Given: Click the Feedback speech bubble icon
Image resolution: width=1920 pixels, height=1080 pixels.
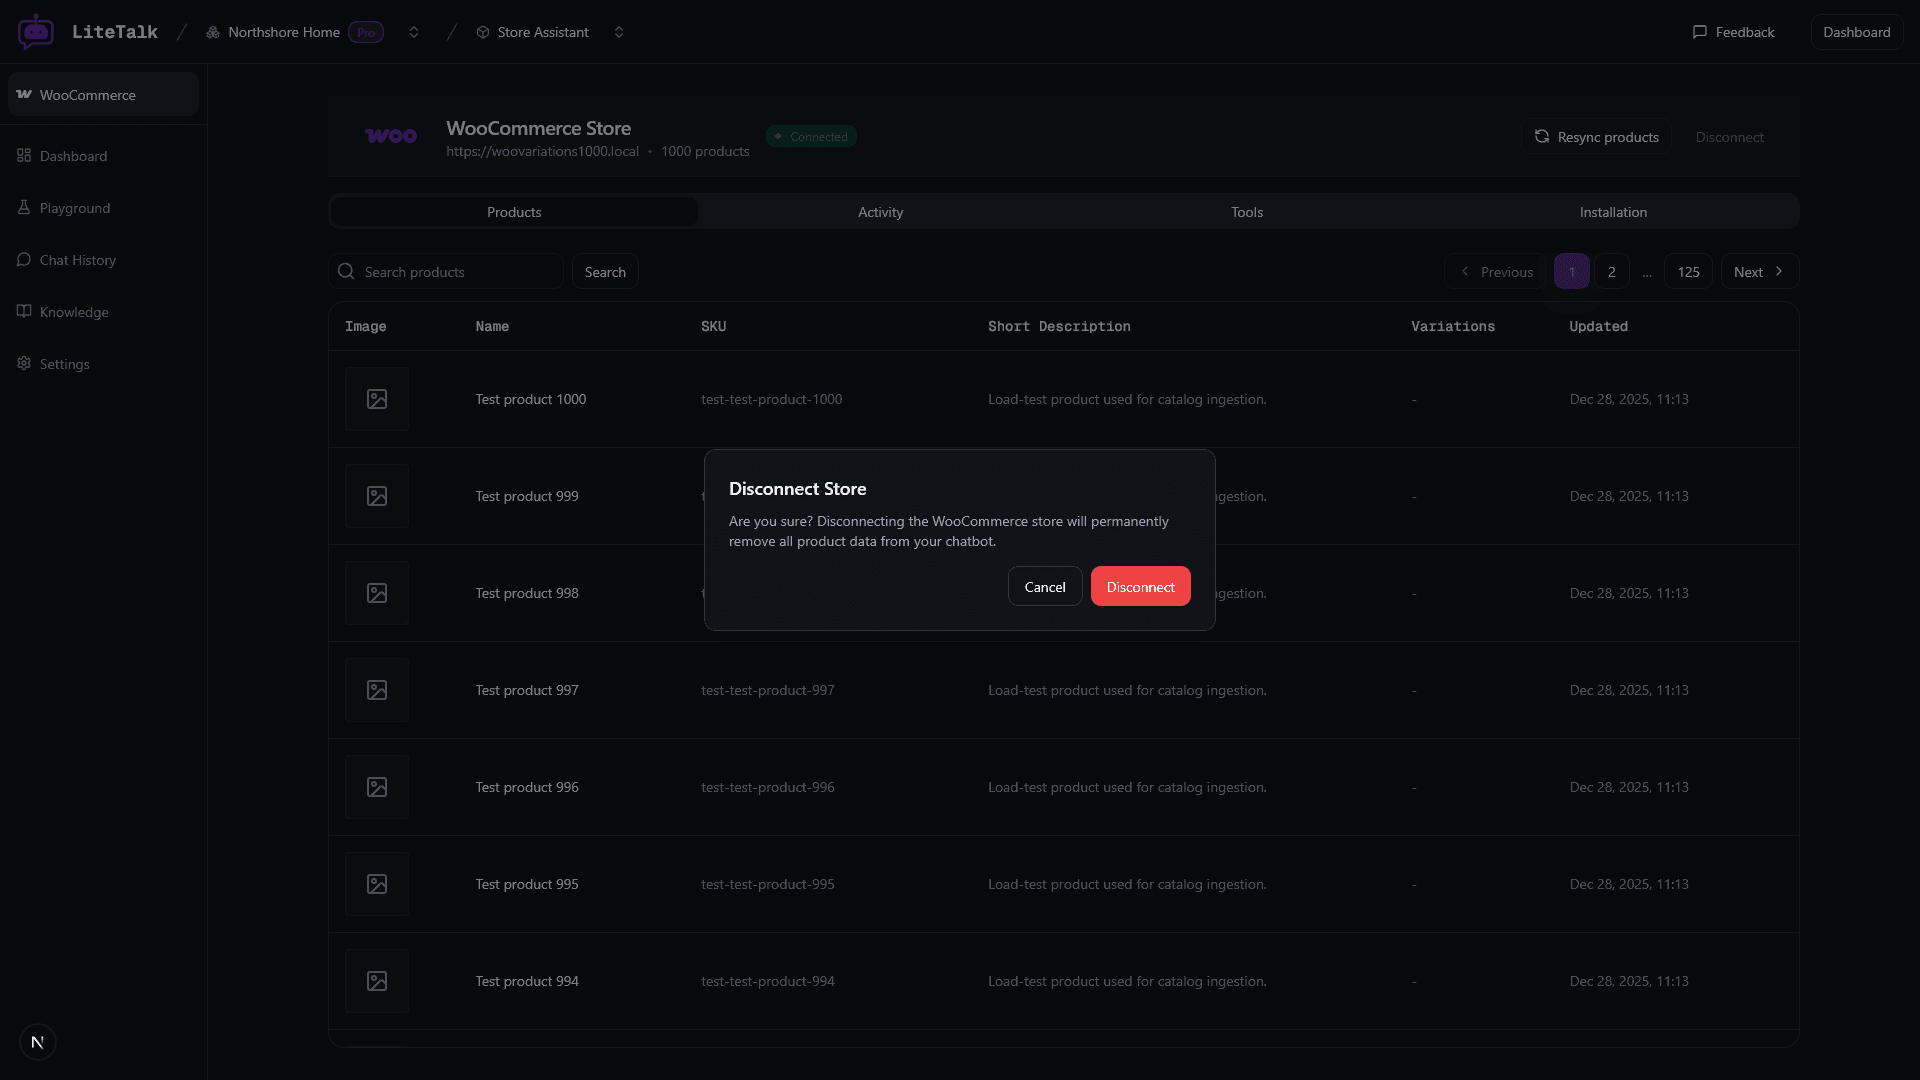Looking at the screenshot, I should point(1700,31).
